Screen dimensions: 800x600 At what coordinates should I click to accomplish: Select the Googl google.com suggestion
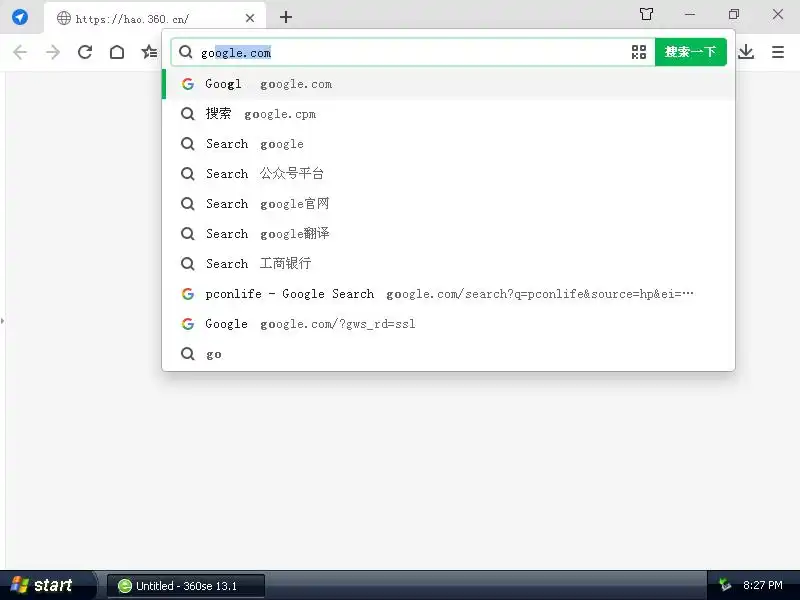pyautogui.click(x=448, y=84)
